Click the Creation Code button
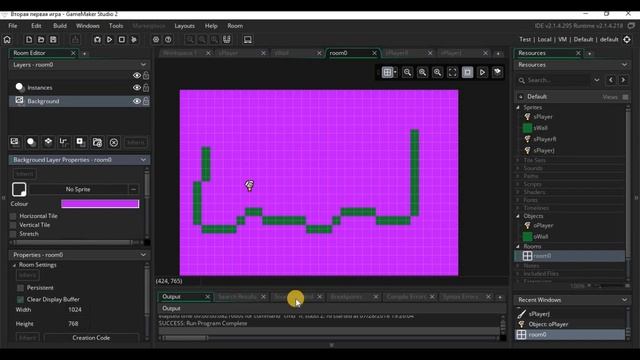 tap(91, 338)
